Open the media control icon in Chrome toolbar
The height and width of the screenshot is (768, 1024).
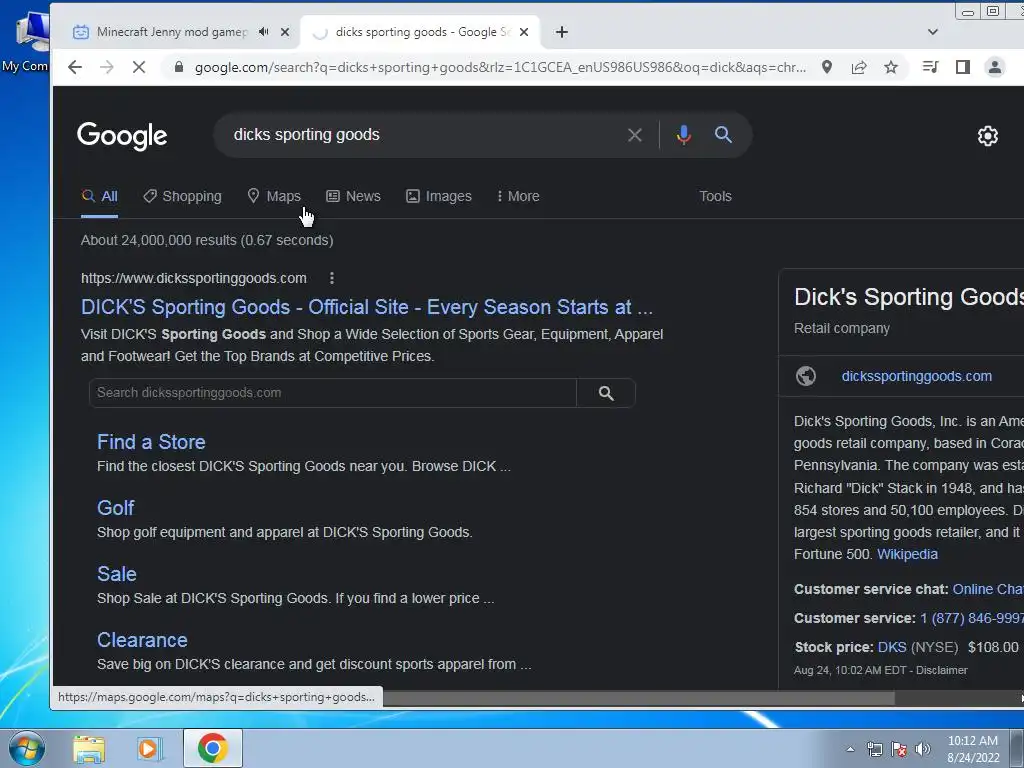click(x=930, y=67)
